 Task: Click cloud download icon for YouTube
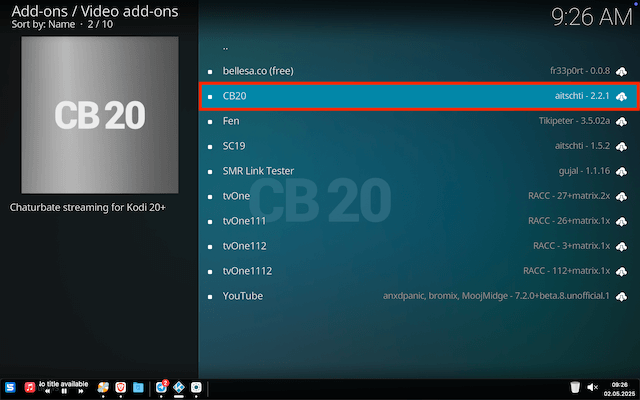click(x=621, y=296)
